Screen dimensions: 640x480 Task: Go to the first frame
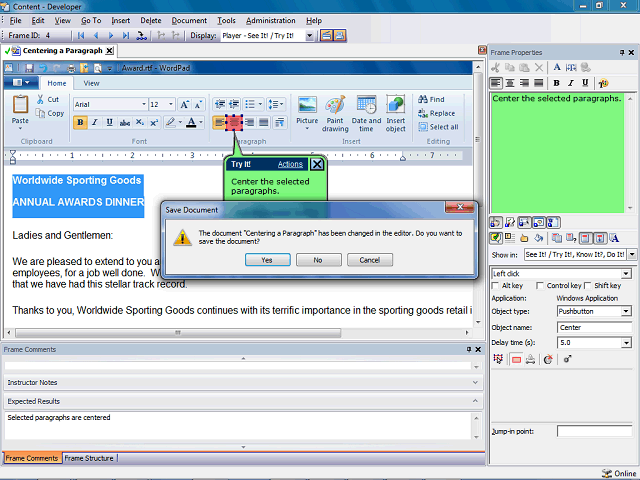[81, 36]
